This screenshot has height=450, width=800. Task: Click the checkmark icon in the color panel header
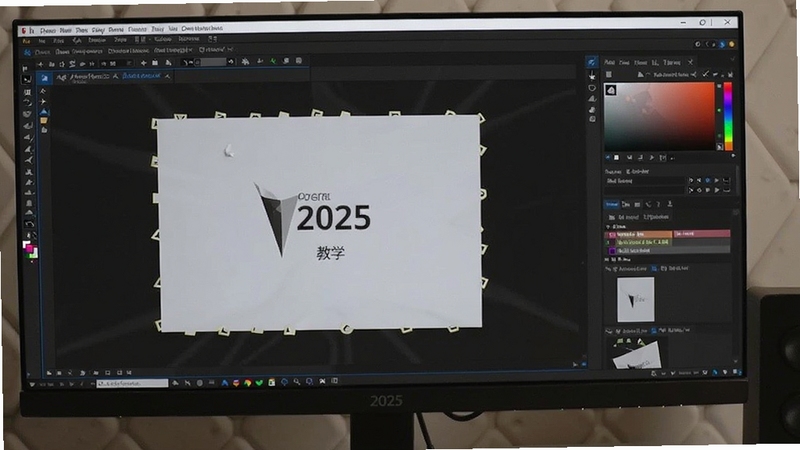point(706,74)
